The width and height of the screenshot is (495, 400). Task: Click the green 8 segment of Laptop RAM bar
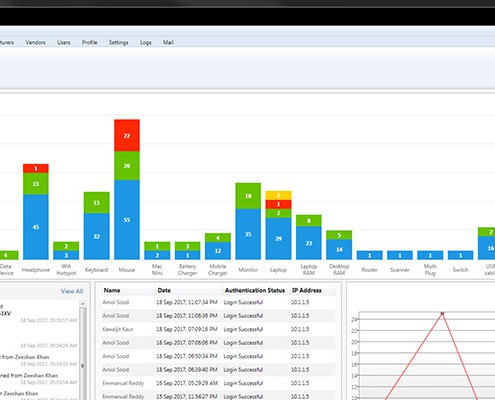(309, 221)
